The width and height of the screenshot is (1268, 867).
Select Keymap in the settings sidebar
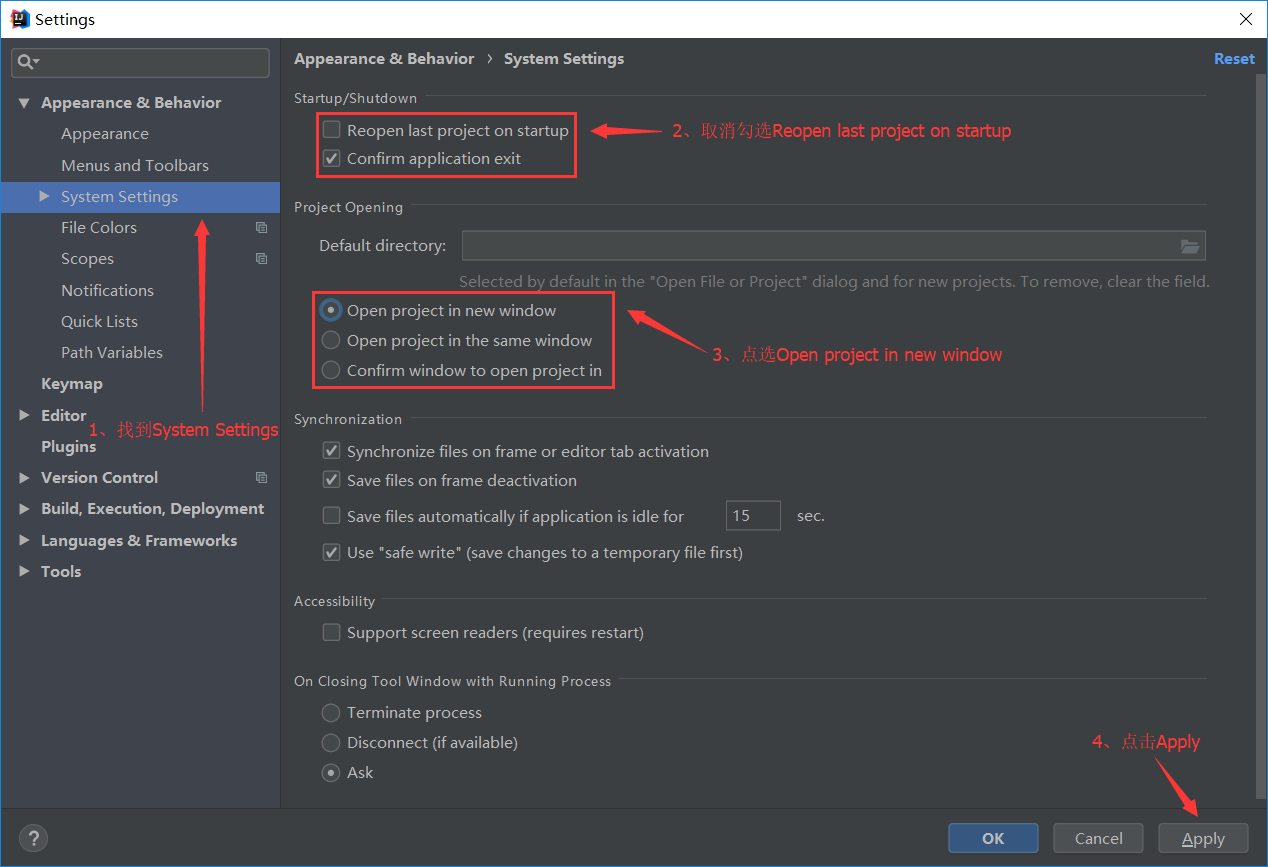(x=72, y=383)
